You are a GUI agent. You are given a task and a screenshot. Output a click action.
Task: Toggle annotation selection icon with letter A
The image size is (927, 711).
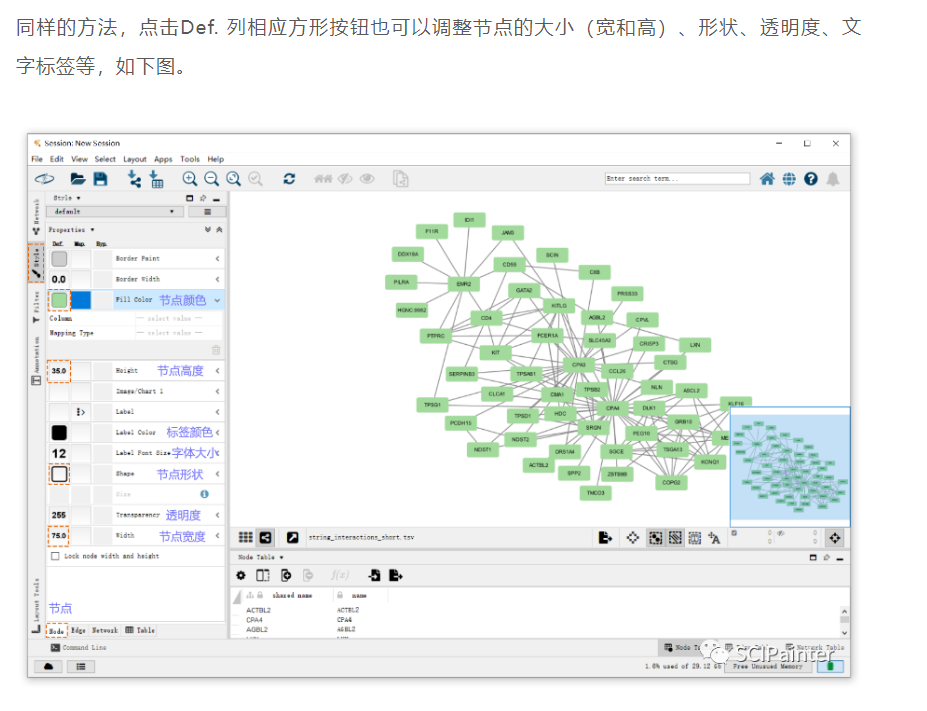coord(714,538)
